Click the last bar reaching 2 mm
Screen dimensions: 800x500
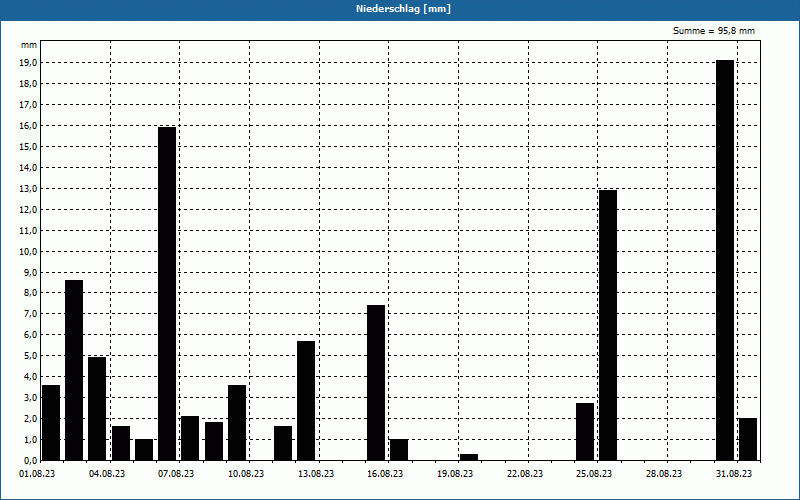748,439
